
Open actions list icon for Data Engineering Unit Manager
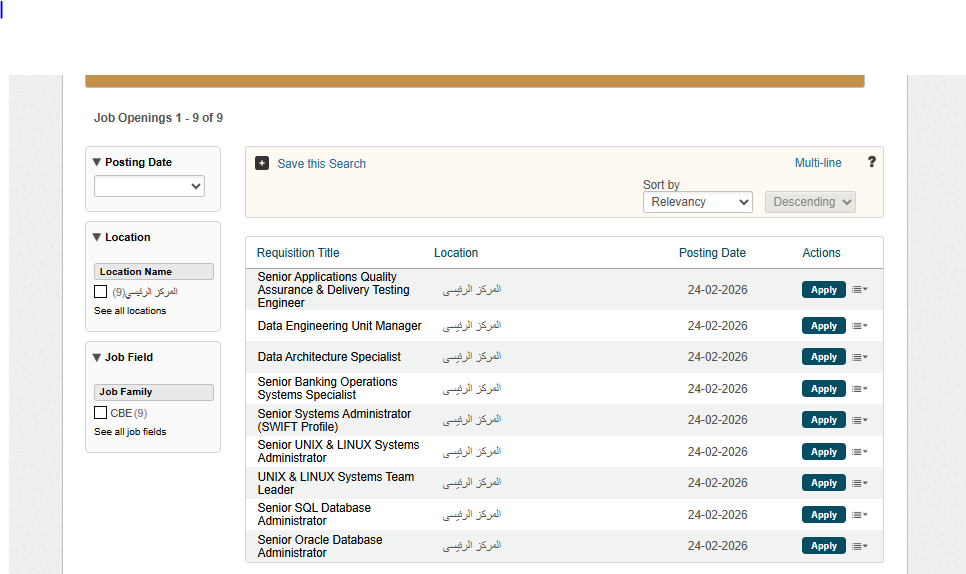(859, 326)
